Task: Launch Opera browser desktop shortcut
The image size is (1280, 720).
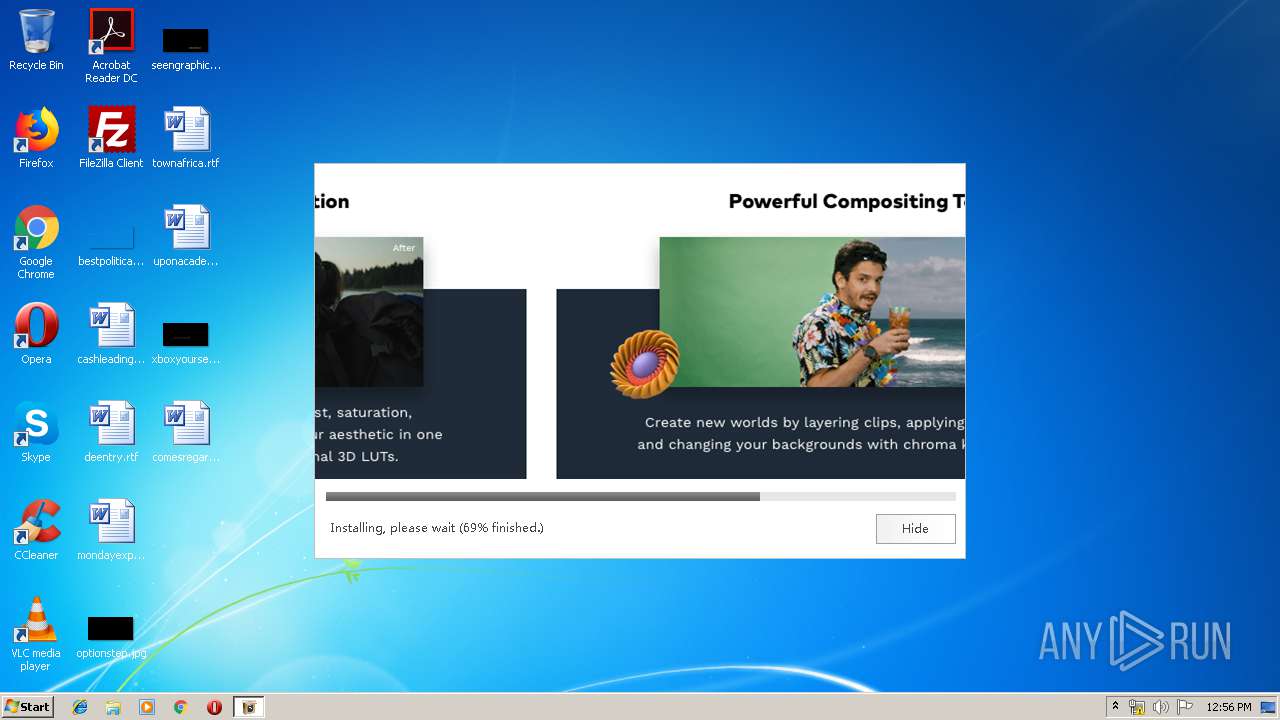Action: [x=36, y=334]
